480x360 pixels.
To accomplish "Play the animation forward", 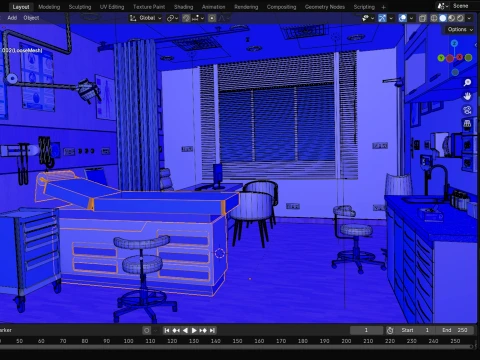I will (194, 330).
